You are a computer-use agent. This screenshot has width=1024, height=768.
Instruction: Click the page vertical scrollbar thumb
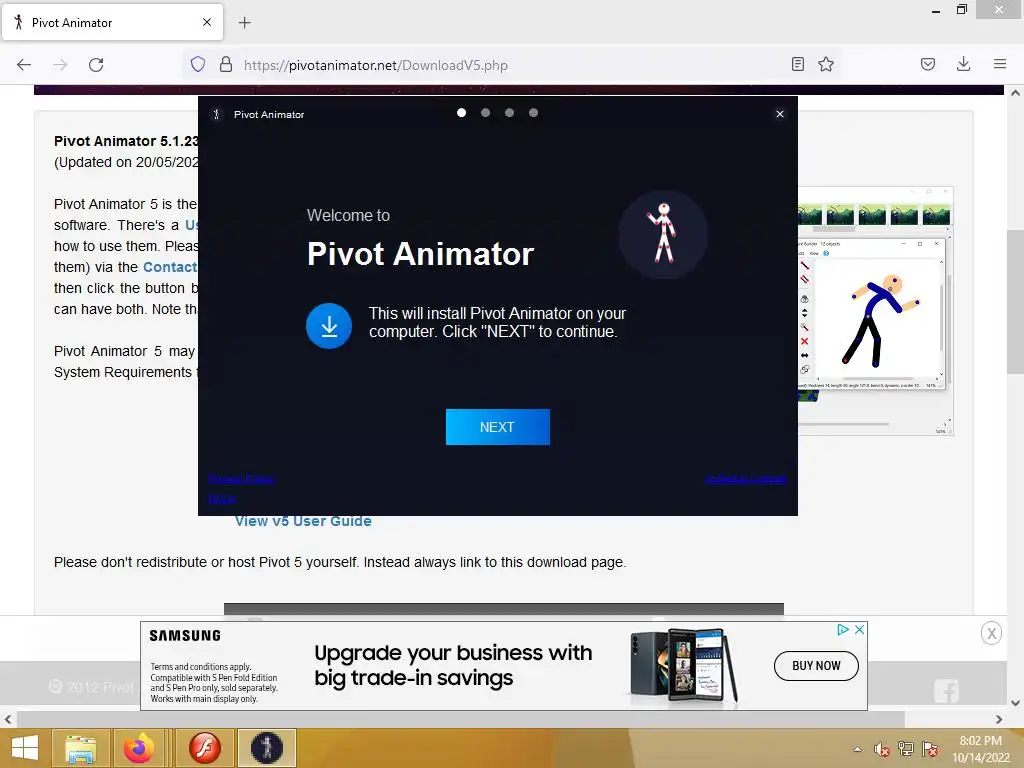(1015, 301)
